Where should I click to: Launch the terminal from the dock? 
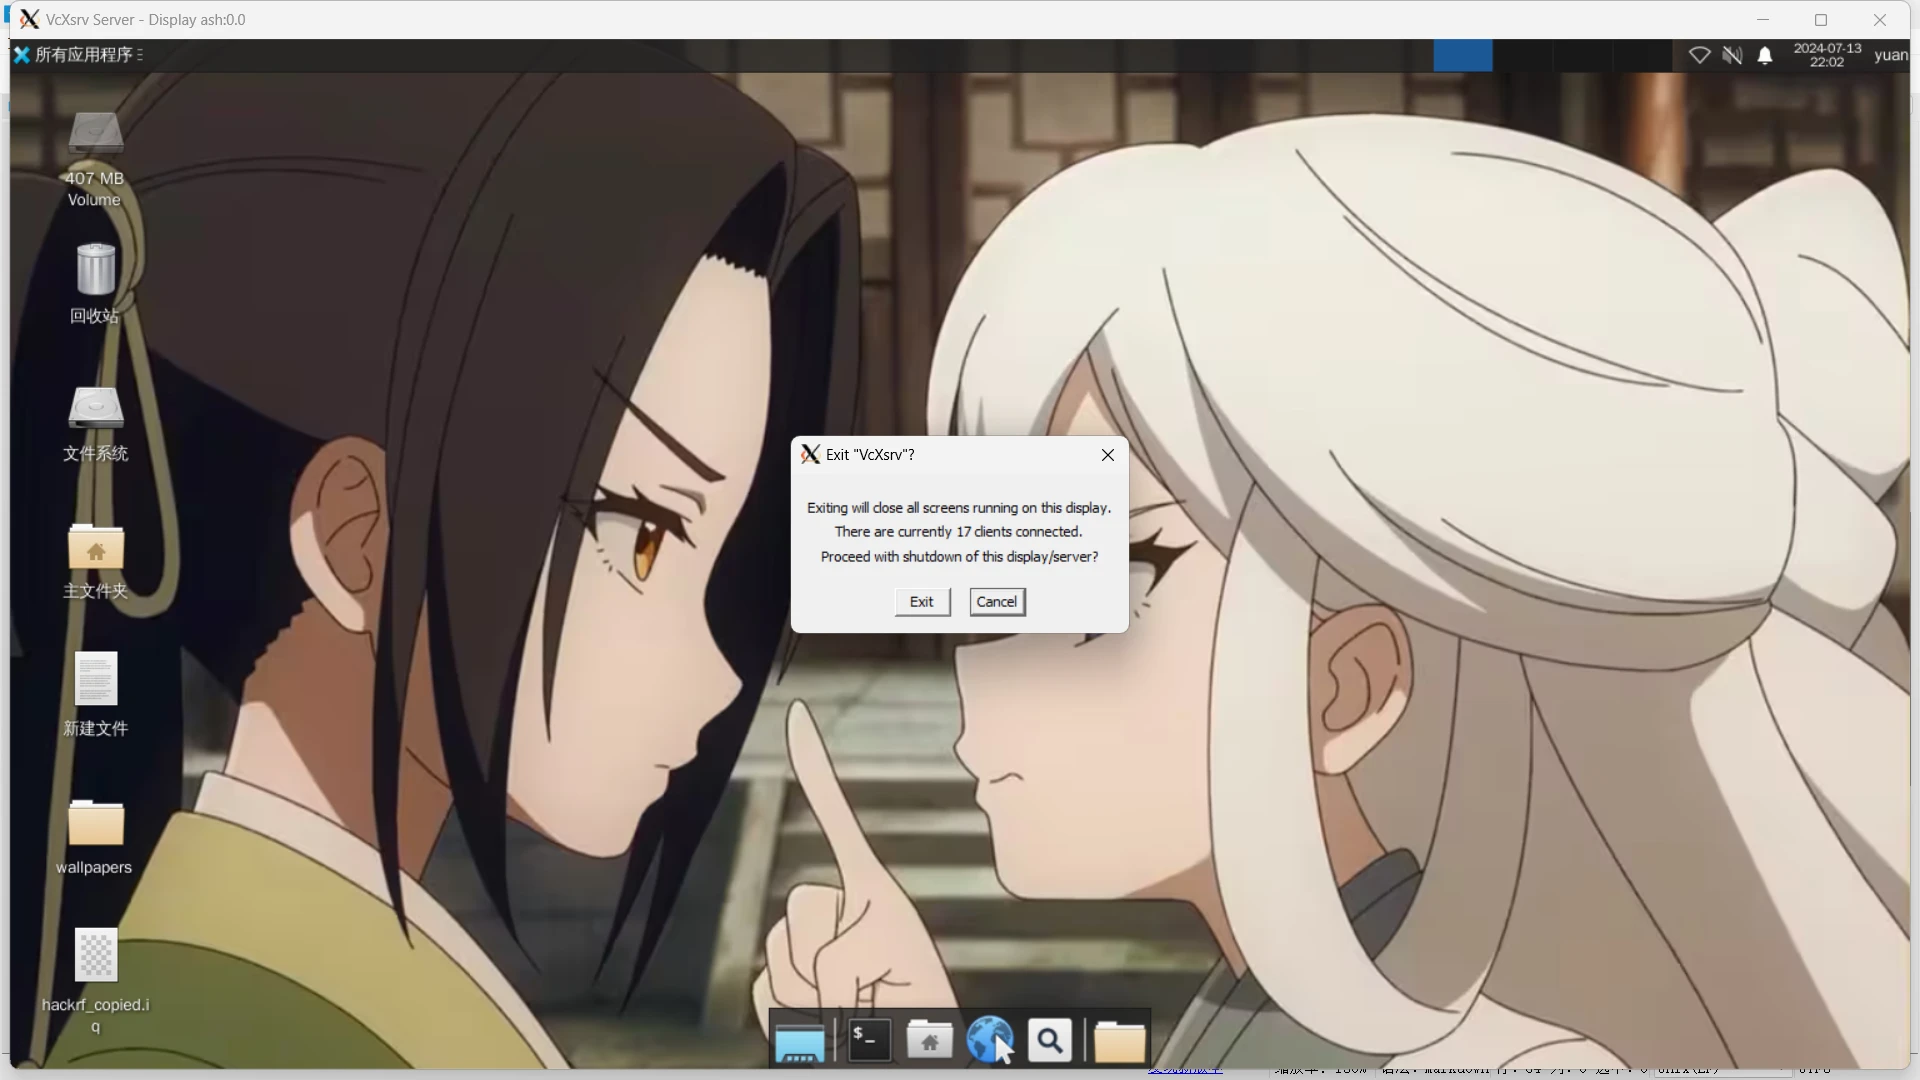click(x=869, y=1041)
